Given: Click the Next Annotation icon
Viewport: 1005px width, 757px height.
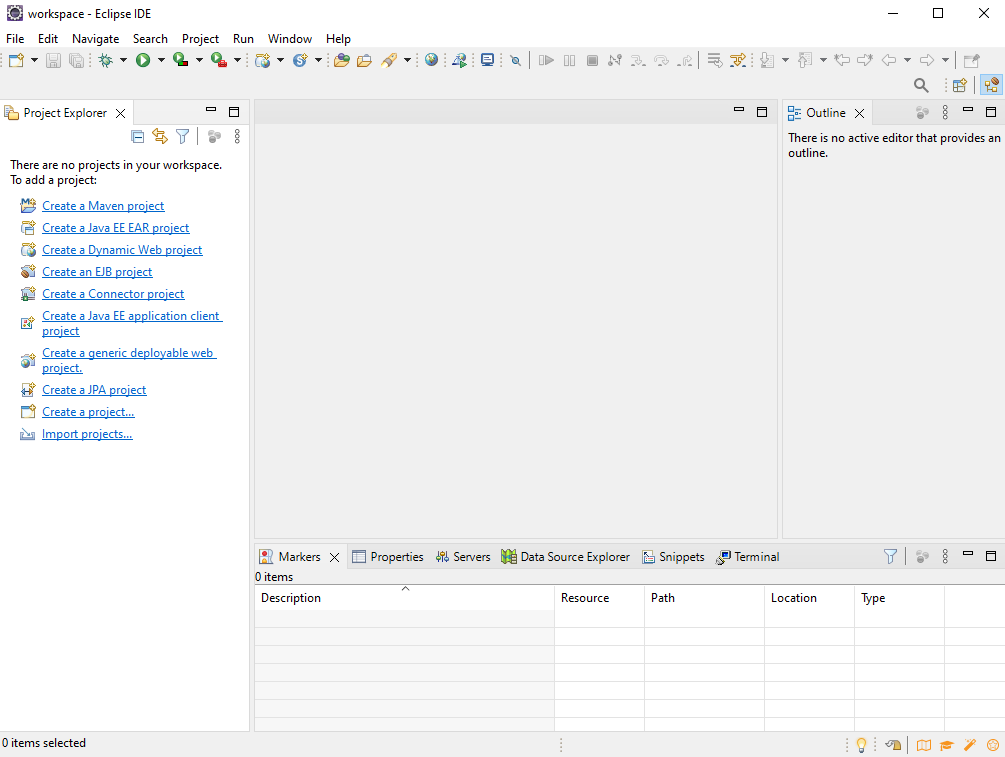Looking at the screenshot, I should click(x=767, y=60).
